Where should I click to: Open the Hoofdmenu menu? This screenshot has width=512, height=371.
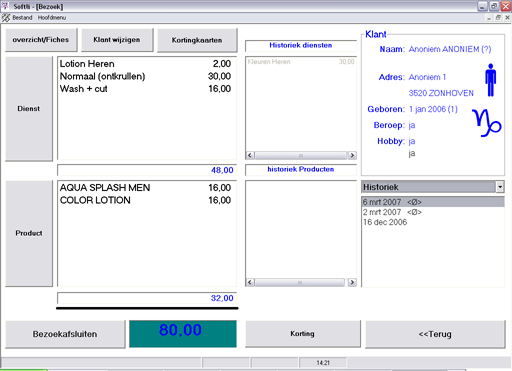tap(52, 18)
